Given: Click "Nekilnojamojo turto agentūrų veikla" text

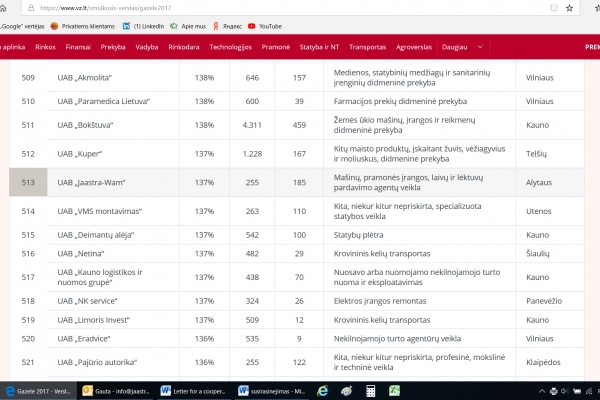Looking at the screenshot, I should 397,339.
